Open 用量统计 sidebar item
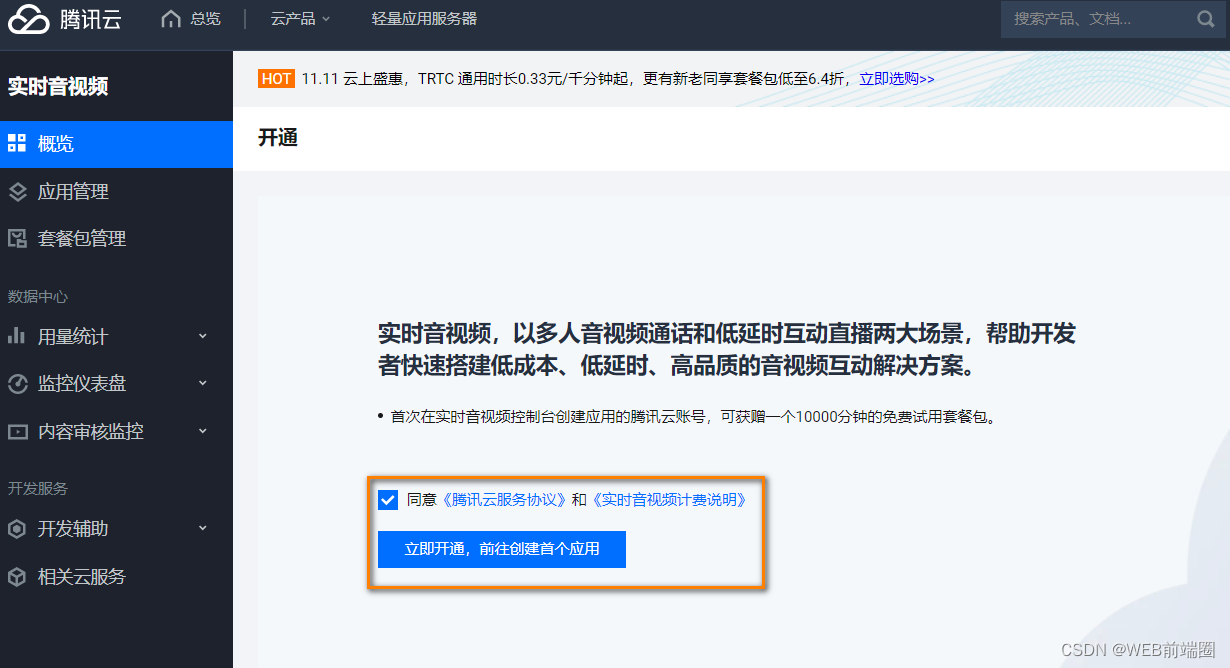This screenshot has width=1230, height=668. pos(116,336)
